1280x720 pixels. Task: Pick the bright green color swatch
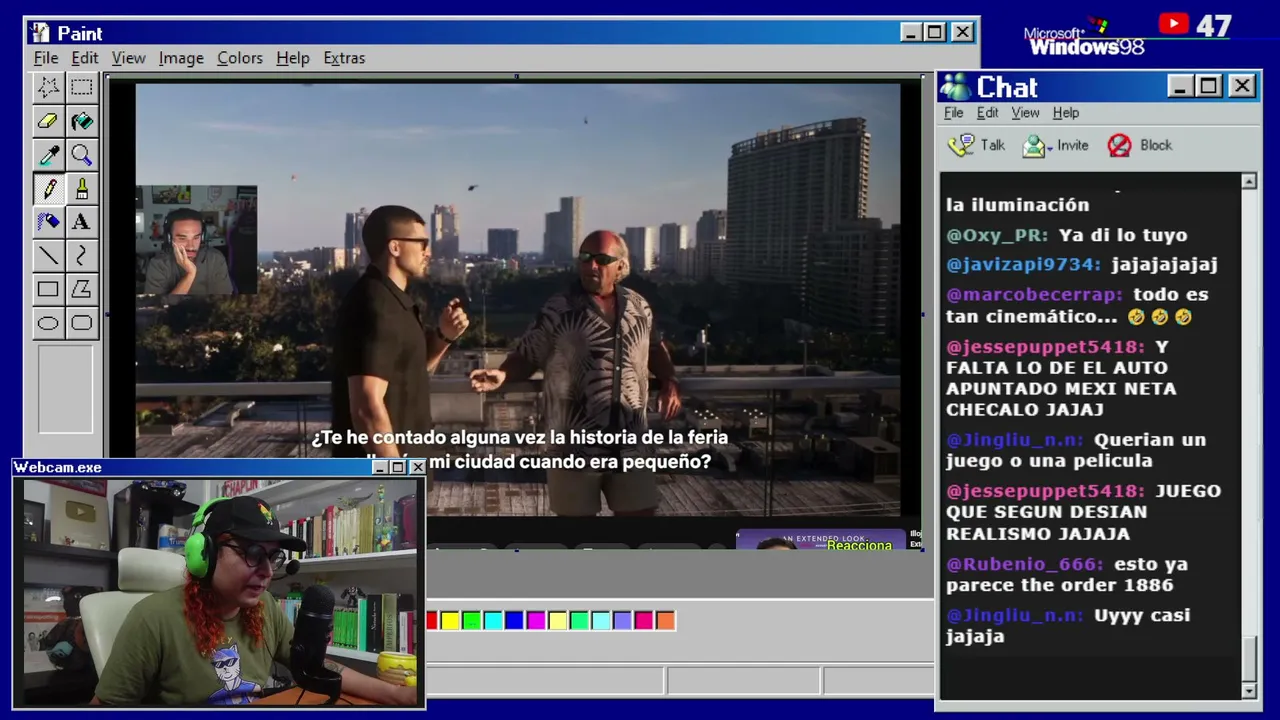[471, 621]
